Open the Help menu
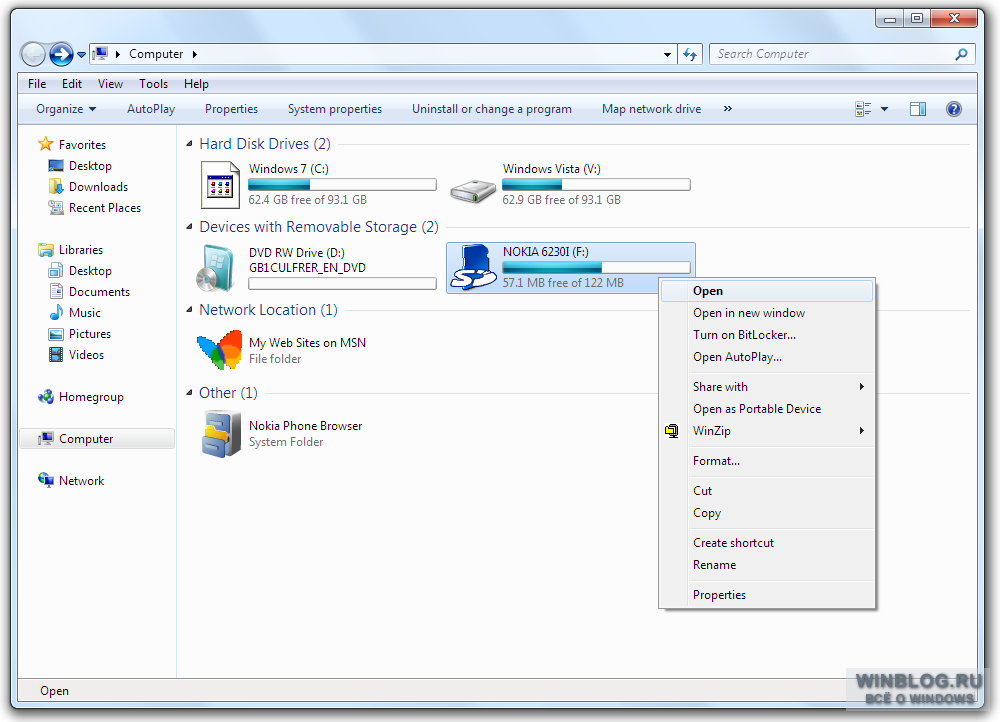The image size is (1000, 722). coord(196,84)
